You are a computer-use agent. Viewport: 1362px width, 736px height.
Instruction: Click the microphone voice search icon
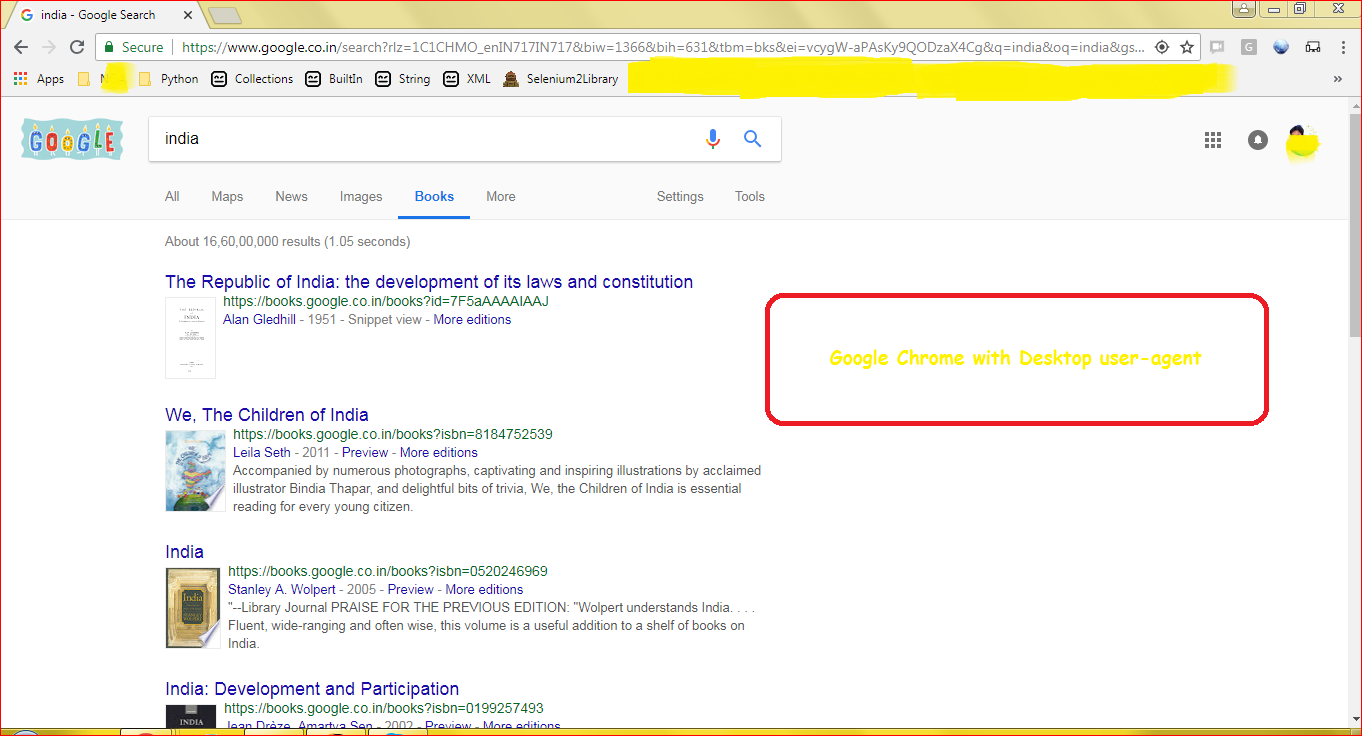coord(713,139)
